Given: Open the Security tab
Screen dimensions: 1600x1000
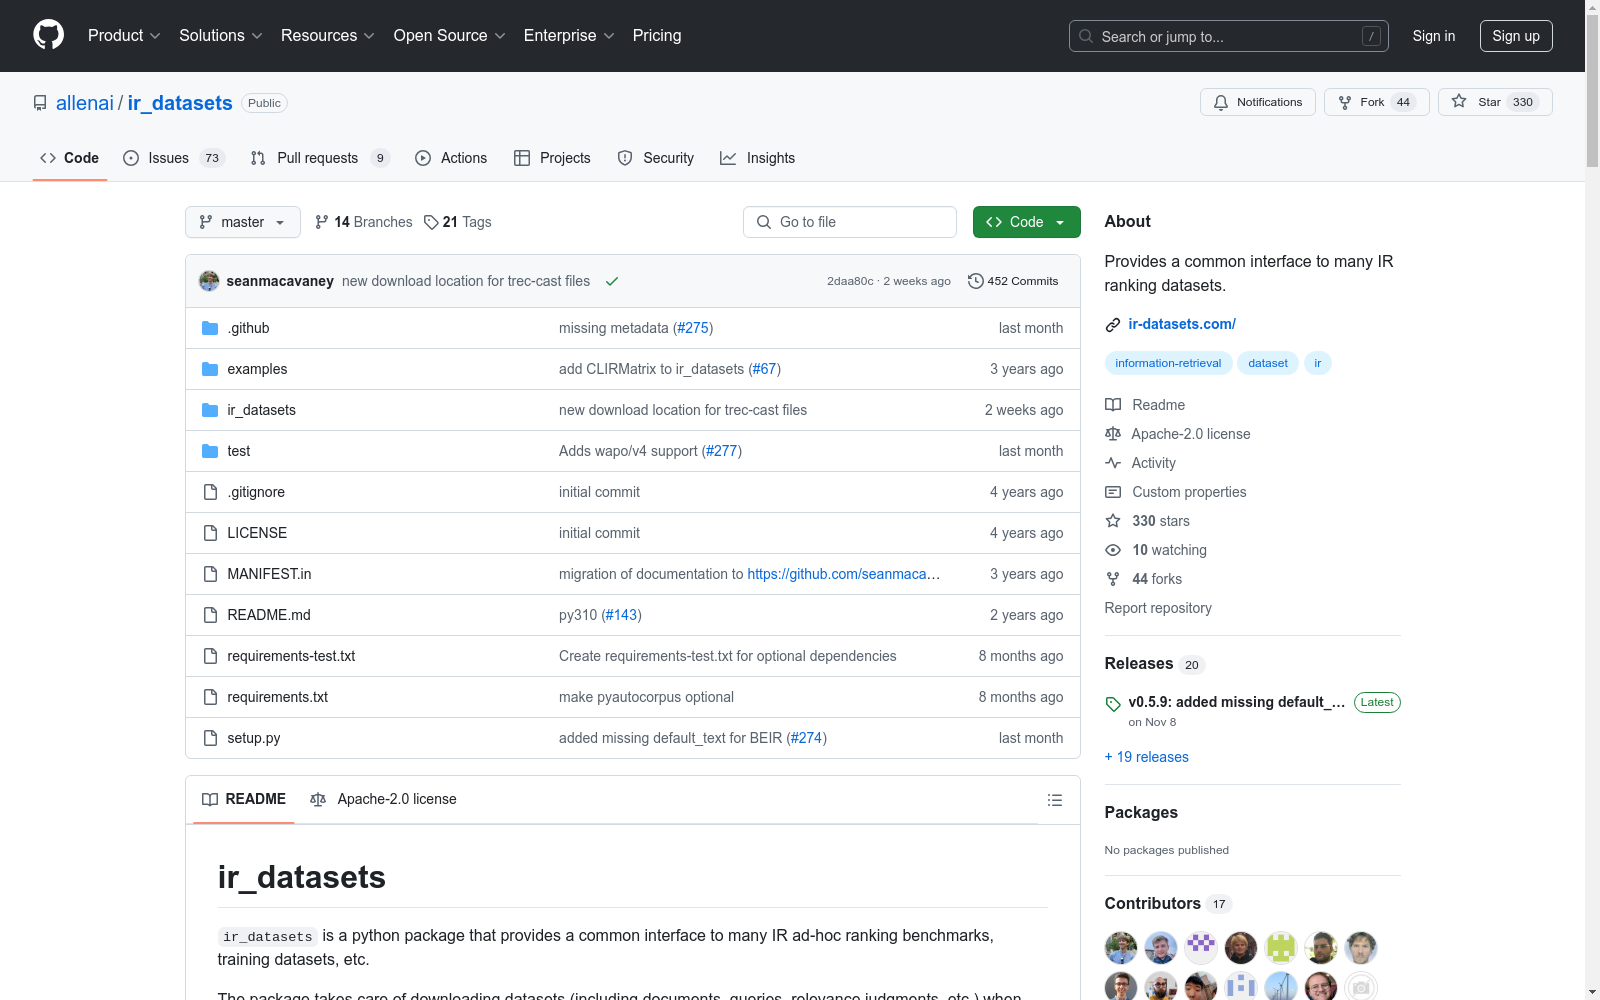Looking at the screenshot, I should [x=656, y=158].
